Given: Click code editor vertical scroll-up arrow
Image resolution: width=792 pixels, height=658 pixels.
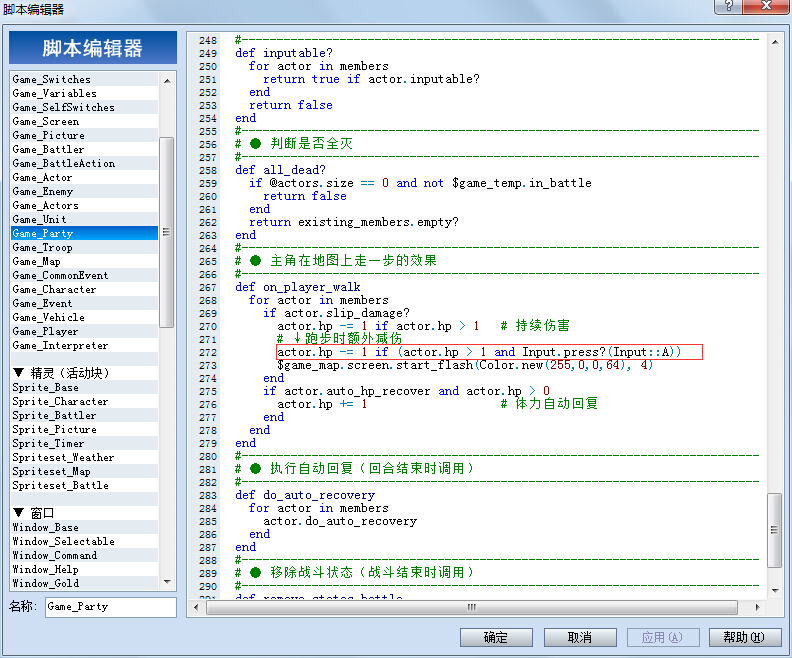Looking at the screenshot, I should click(775, 42).
